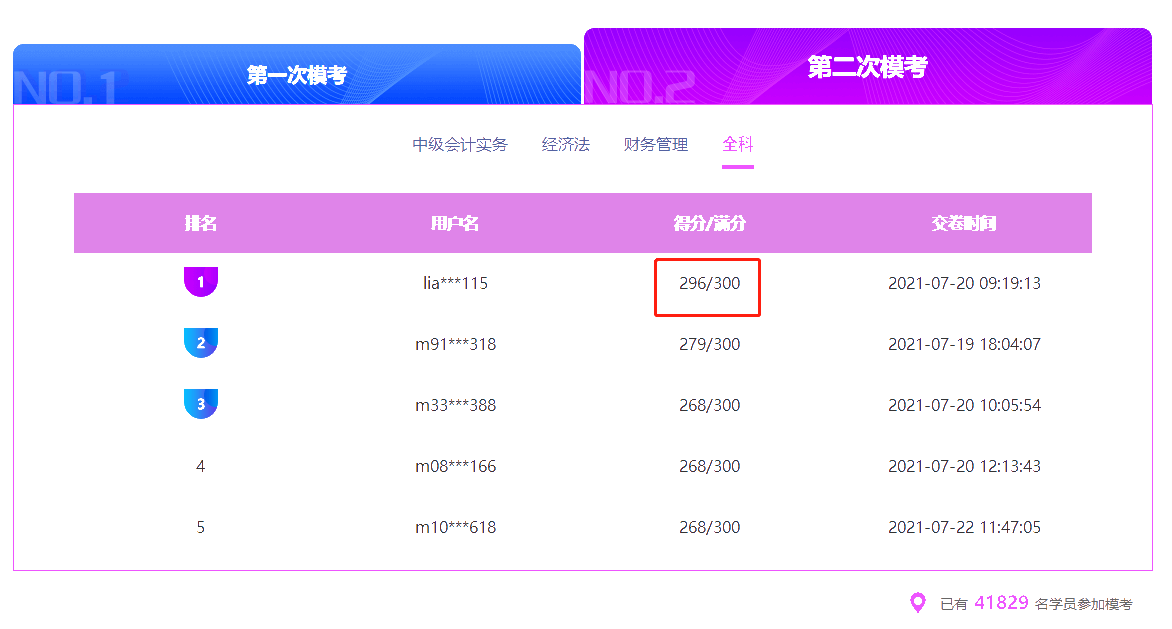Click the 得分/满分 column header
The height and width of the screenshot is (629, 1172).
click(707, 223)
